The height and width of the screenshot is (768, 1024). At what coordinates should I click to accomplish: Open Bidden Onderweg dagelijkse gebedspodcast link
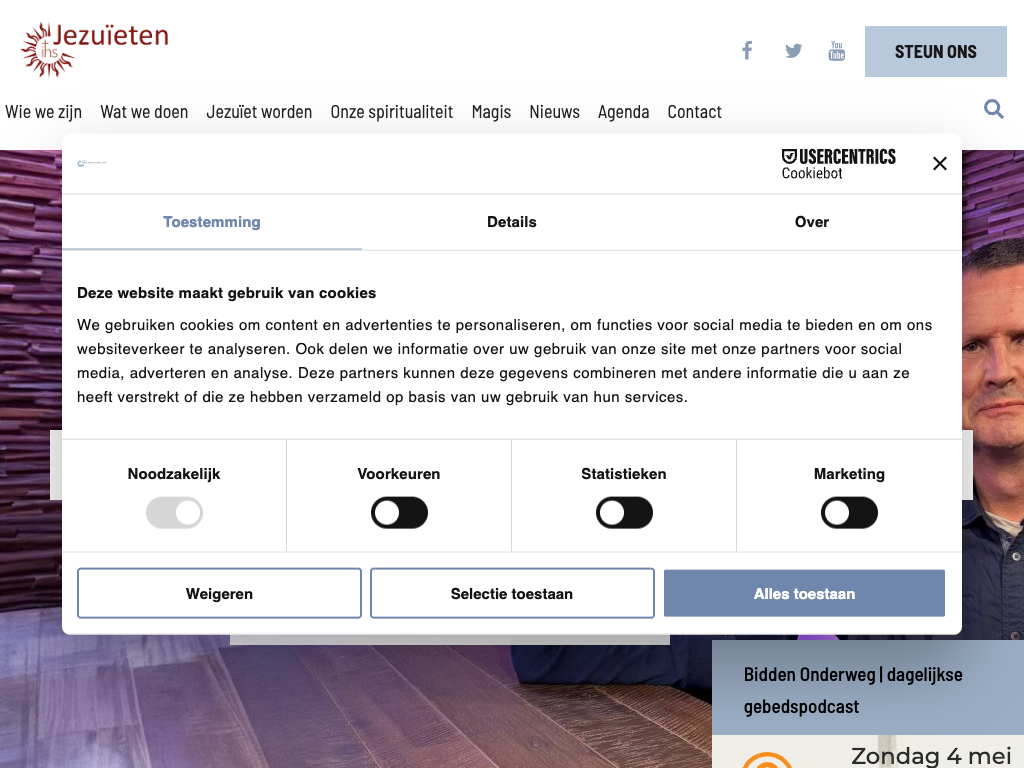(853, 690)
